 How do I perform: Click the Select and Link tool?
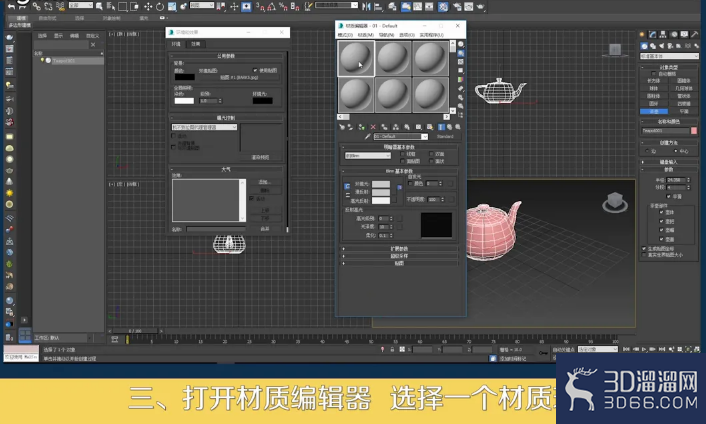tap(36, 7)
